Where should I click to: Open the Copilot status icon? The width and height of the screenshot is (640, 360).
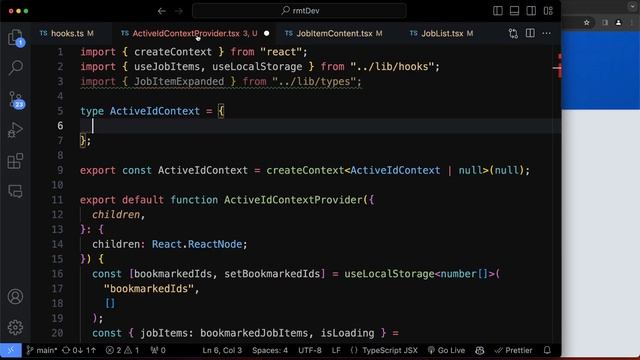click(480, 350)
